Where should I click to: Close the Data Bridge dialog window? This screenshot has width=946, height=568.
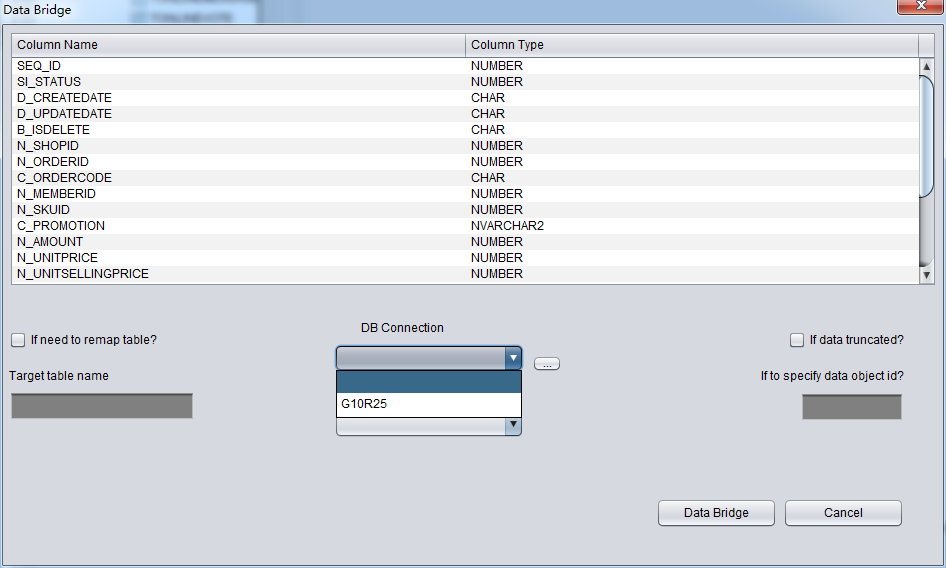pyautogui.click(x=920, y=8)
